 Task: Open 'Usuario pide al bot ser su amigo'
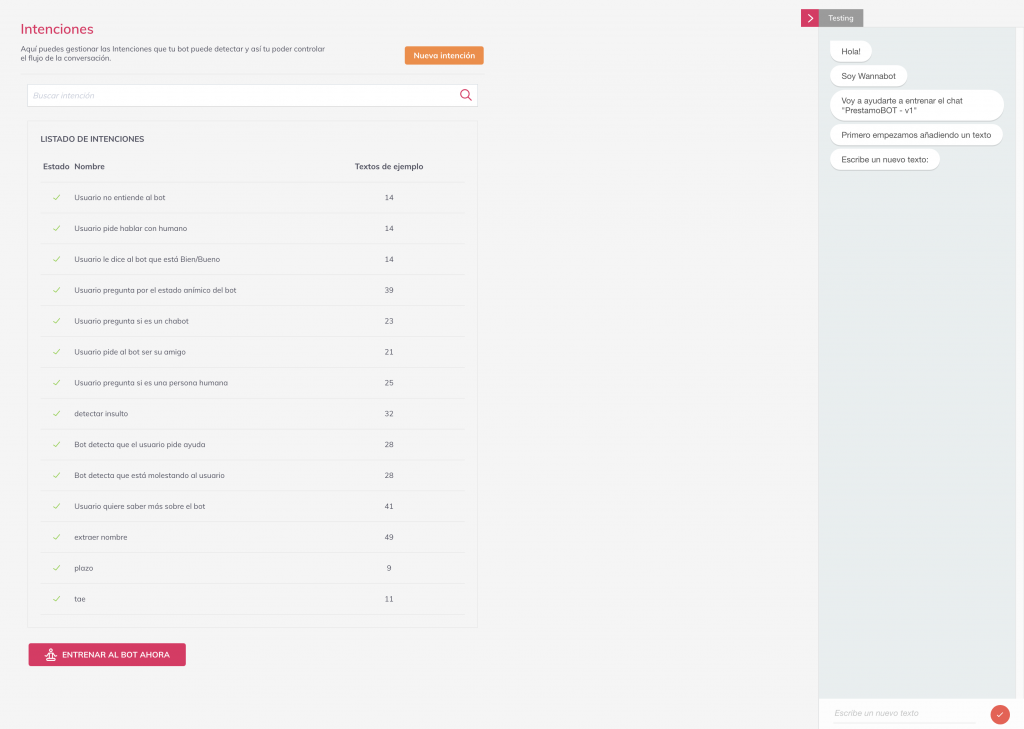130,352
